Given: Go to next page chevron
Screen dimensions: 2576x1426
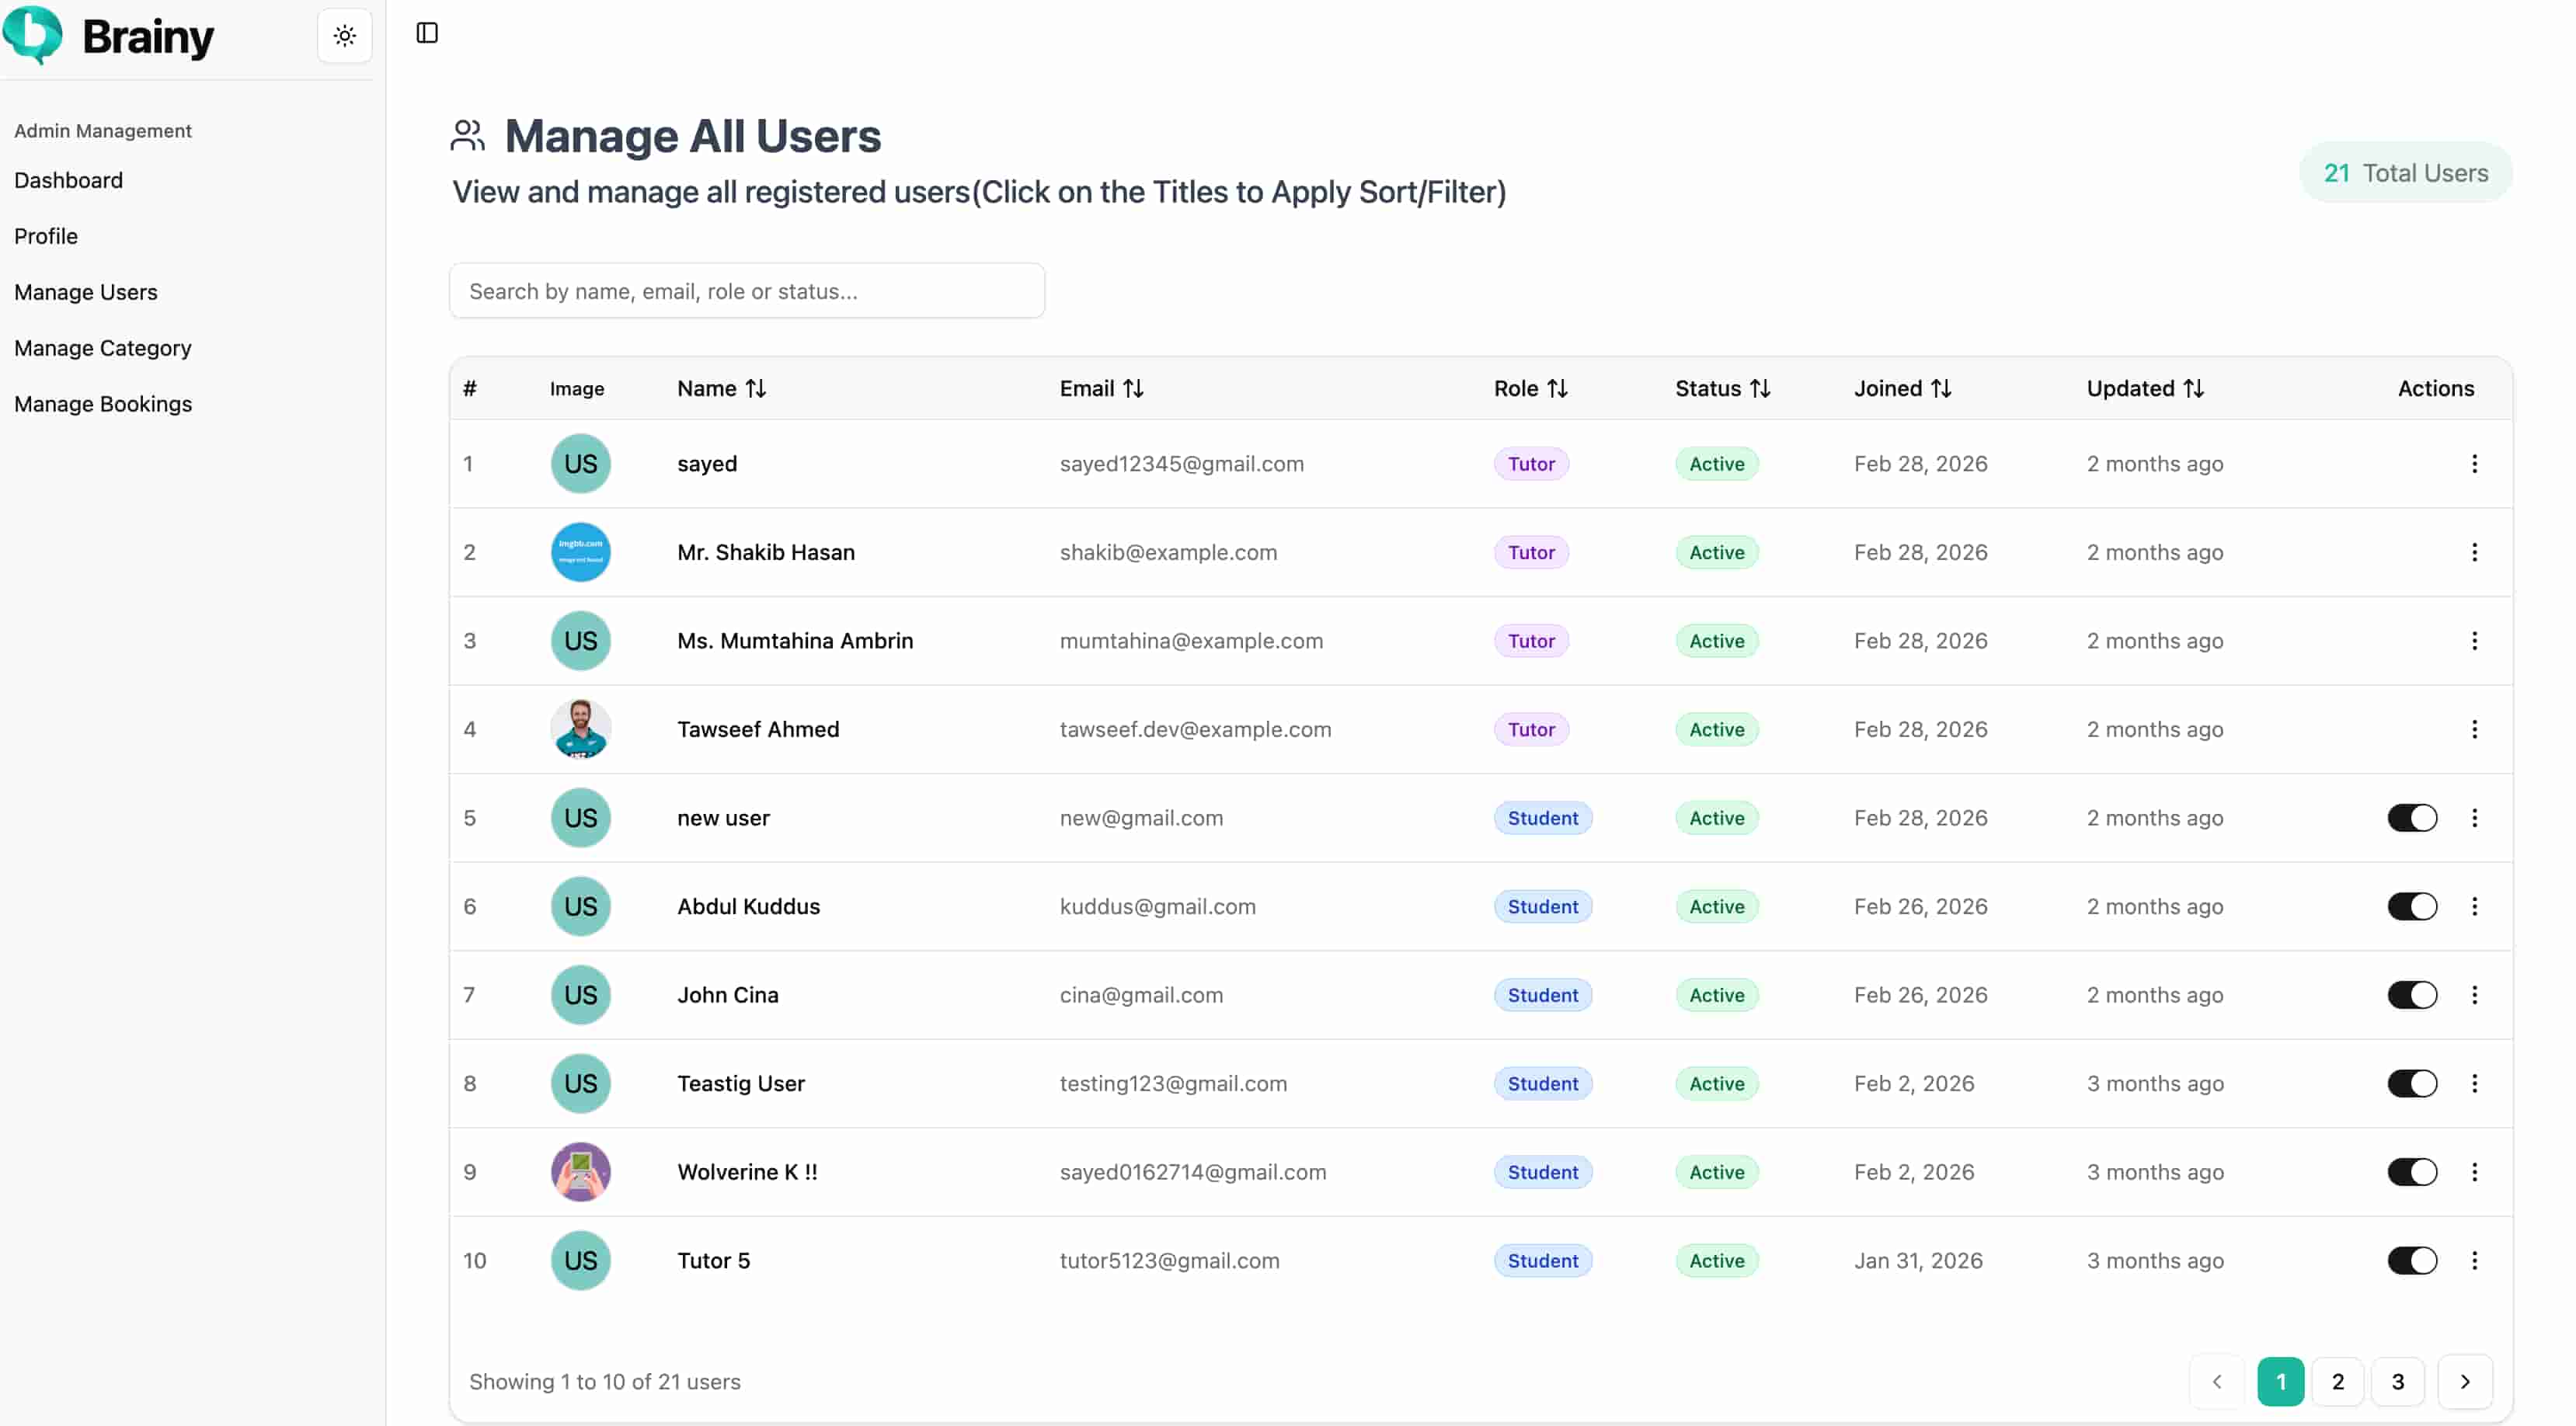Looking at the screenshot, I should (x=2464, y=1381).
